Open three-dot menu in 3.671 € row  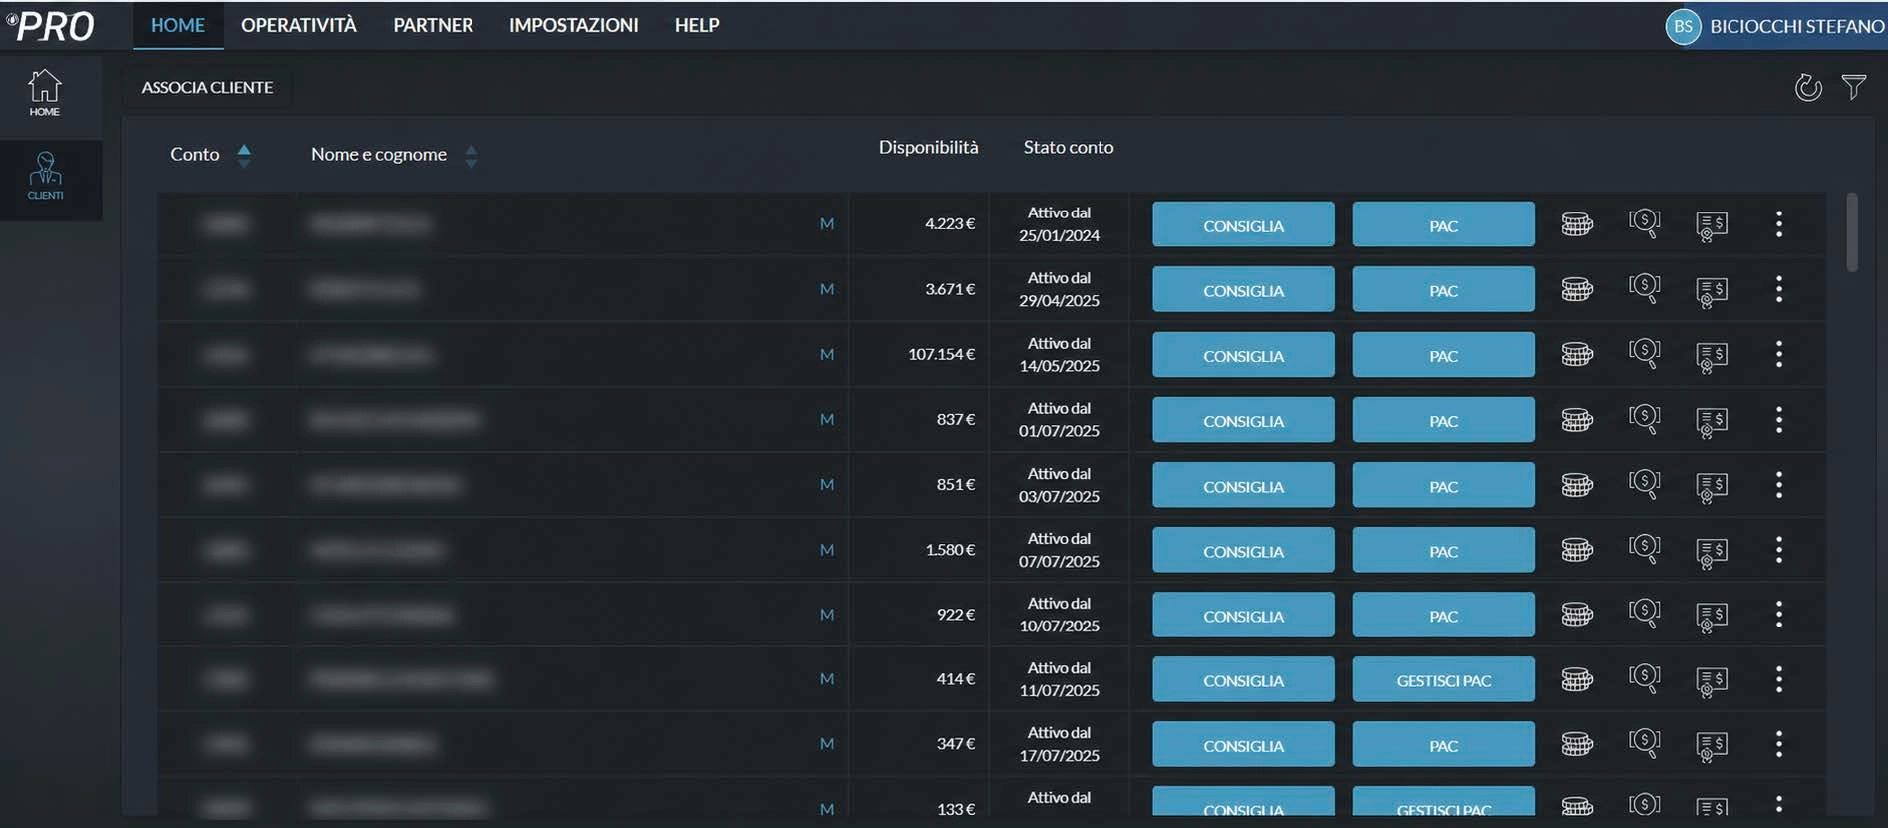pyautogui.click(x=1778, y=289)
